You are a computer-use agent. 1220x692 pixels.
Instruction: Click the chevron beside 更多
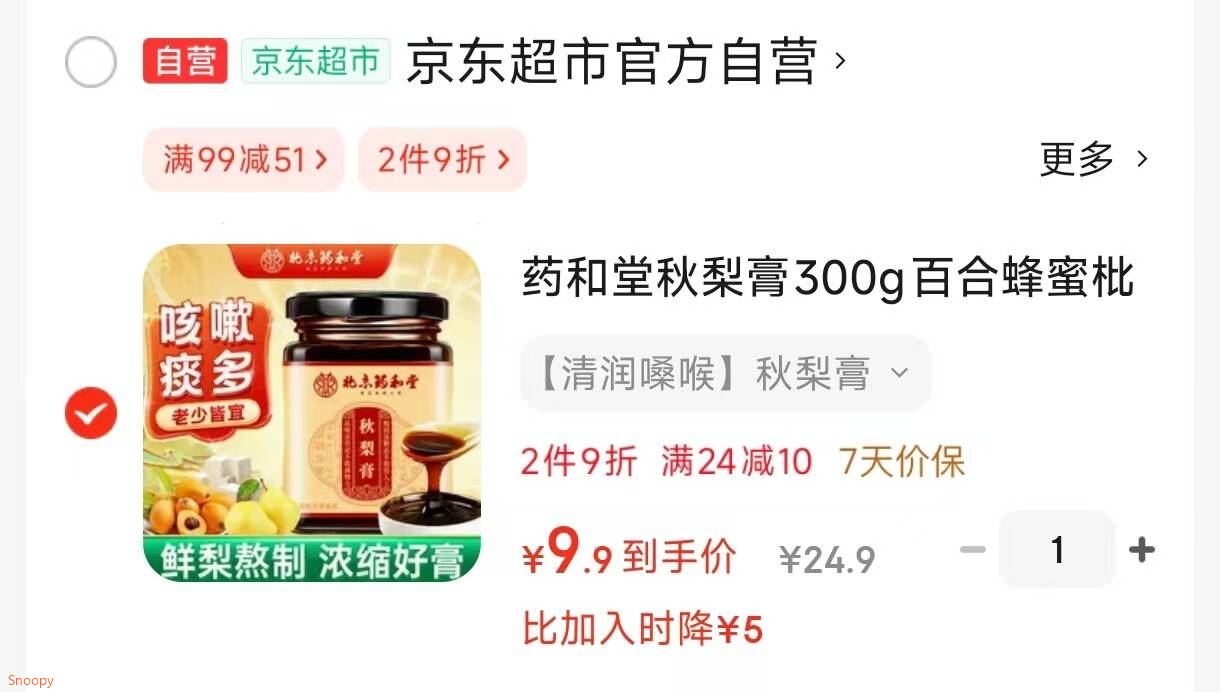coord(1142,159)
